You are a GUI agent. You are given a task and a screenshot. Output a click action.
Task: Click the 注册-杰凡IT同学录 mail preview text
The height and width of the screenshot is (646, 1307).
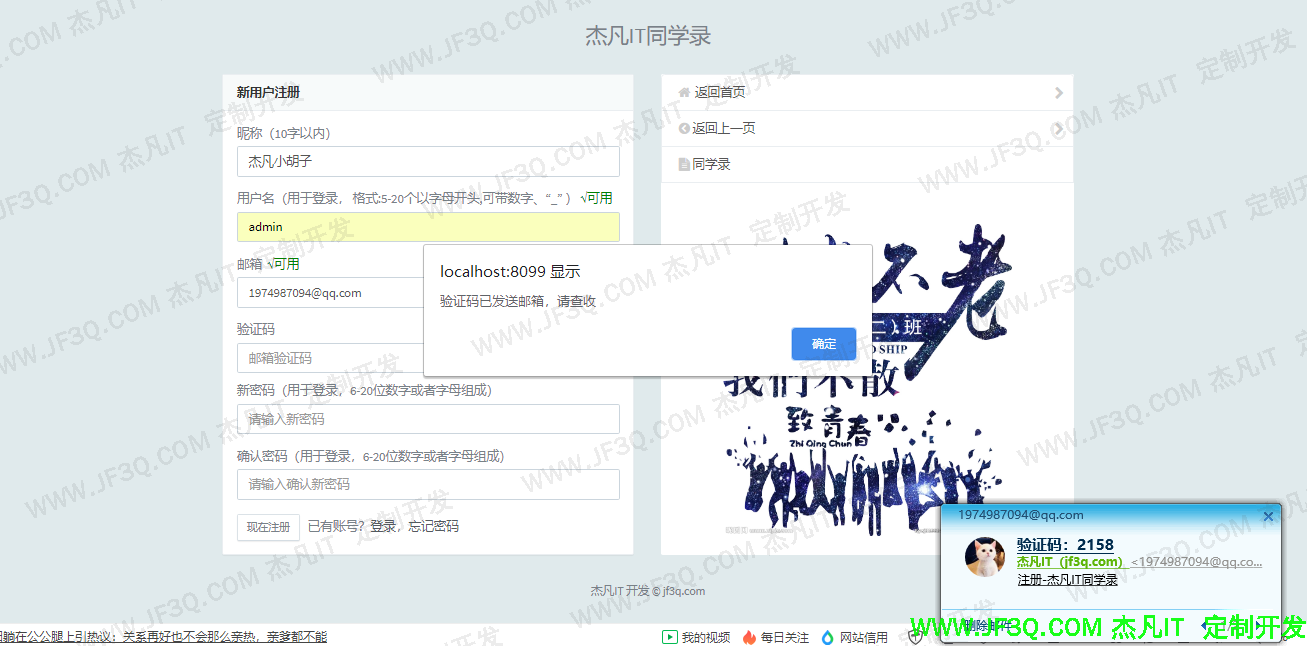[x=1067, y=580]
